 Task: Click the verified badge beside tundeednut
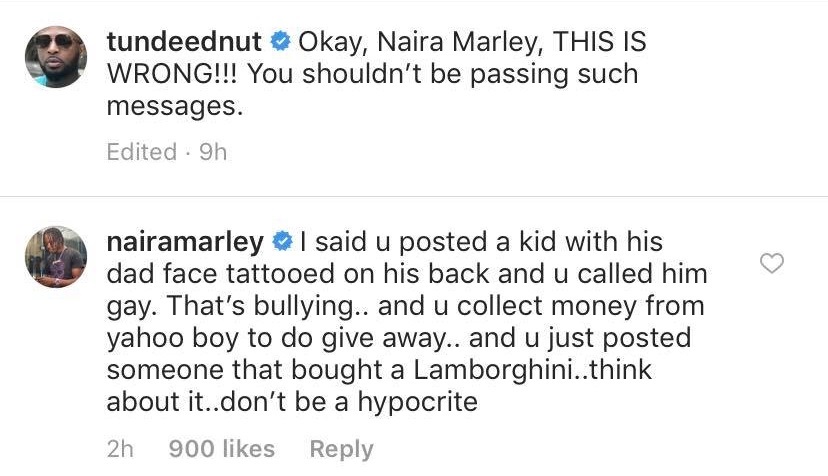click(282, 42)
